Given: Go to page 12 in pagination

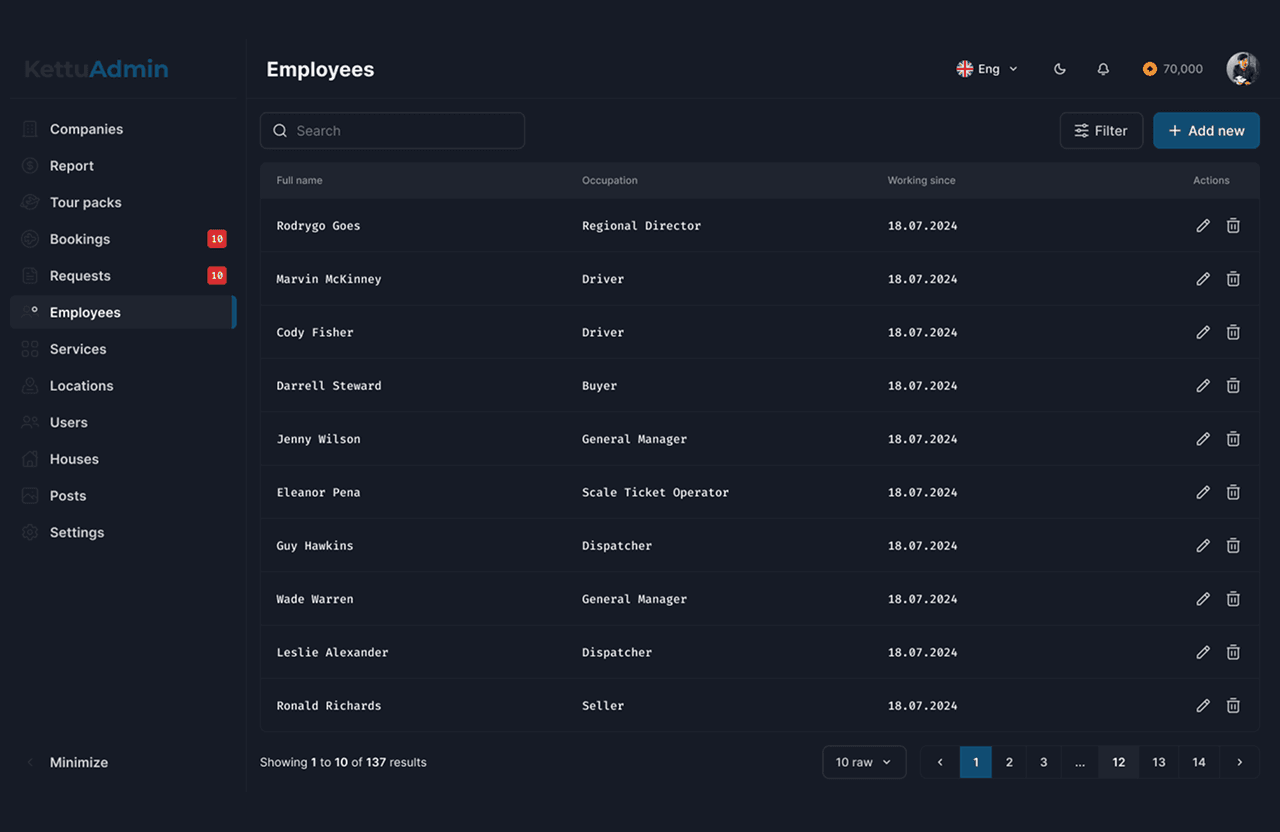Looking at the screenshot, I should pos(1118,762).
